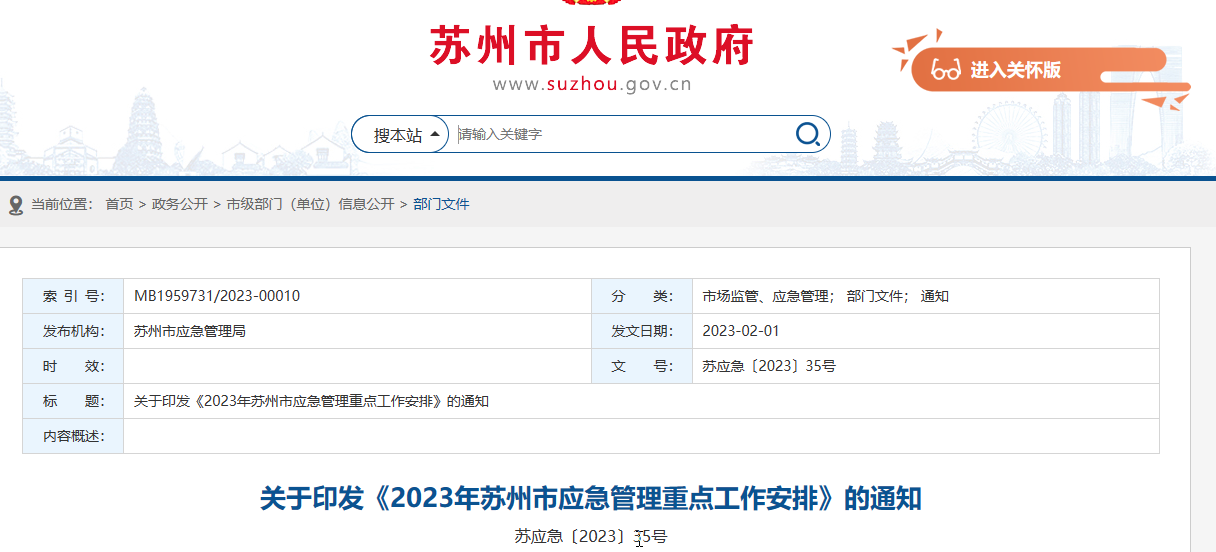Click 苏应急〔2023〕35号 below the article heading
Screen dimensions: 1216x552
pyautogui.click(x=591, y=537)
